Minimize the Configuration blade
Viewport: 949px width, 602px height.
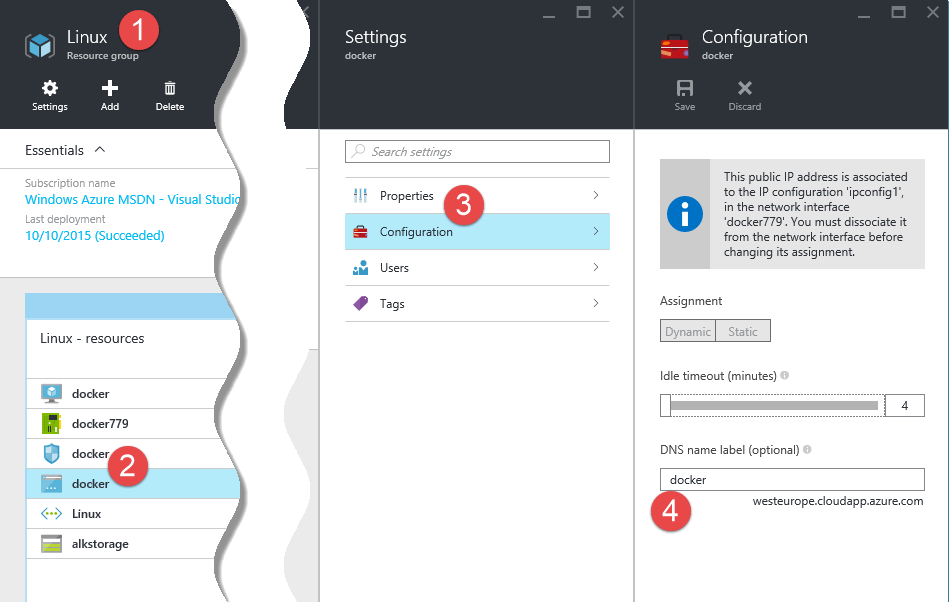[864, 15]
